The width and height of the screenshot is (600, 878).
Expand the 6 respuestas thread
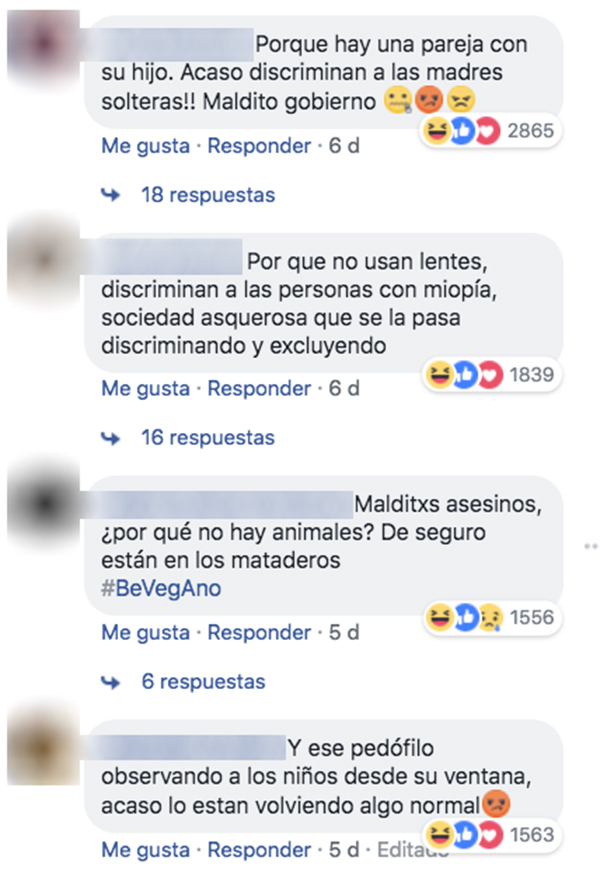click(x=203, y=682)
